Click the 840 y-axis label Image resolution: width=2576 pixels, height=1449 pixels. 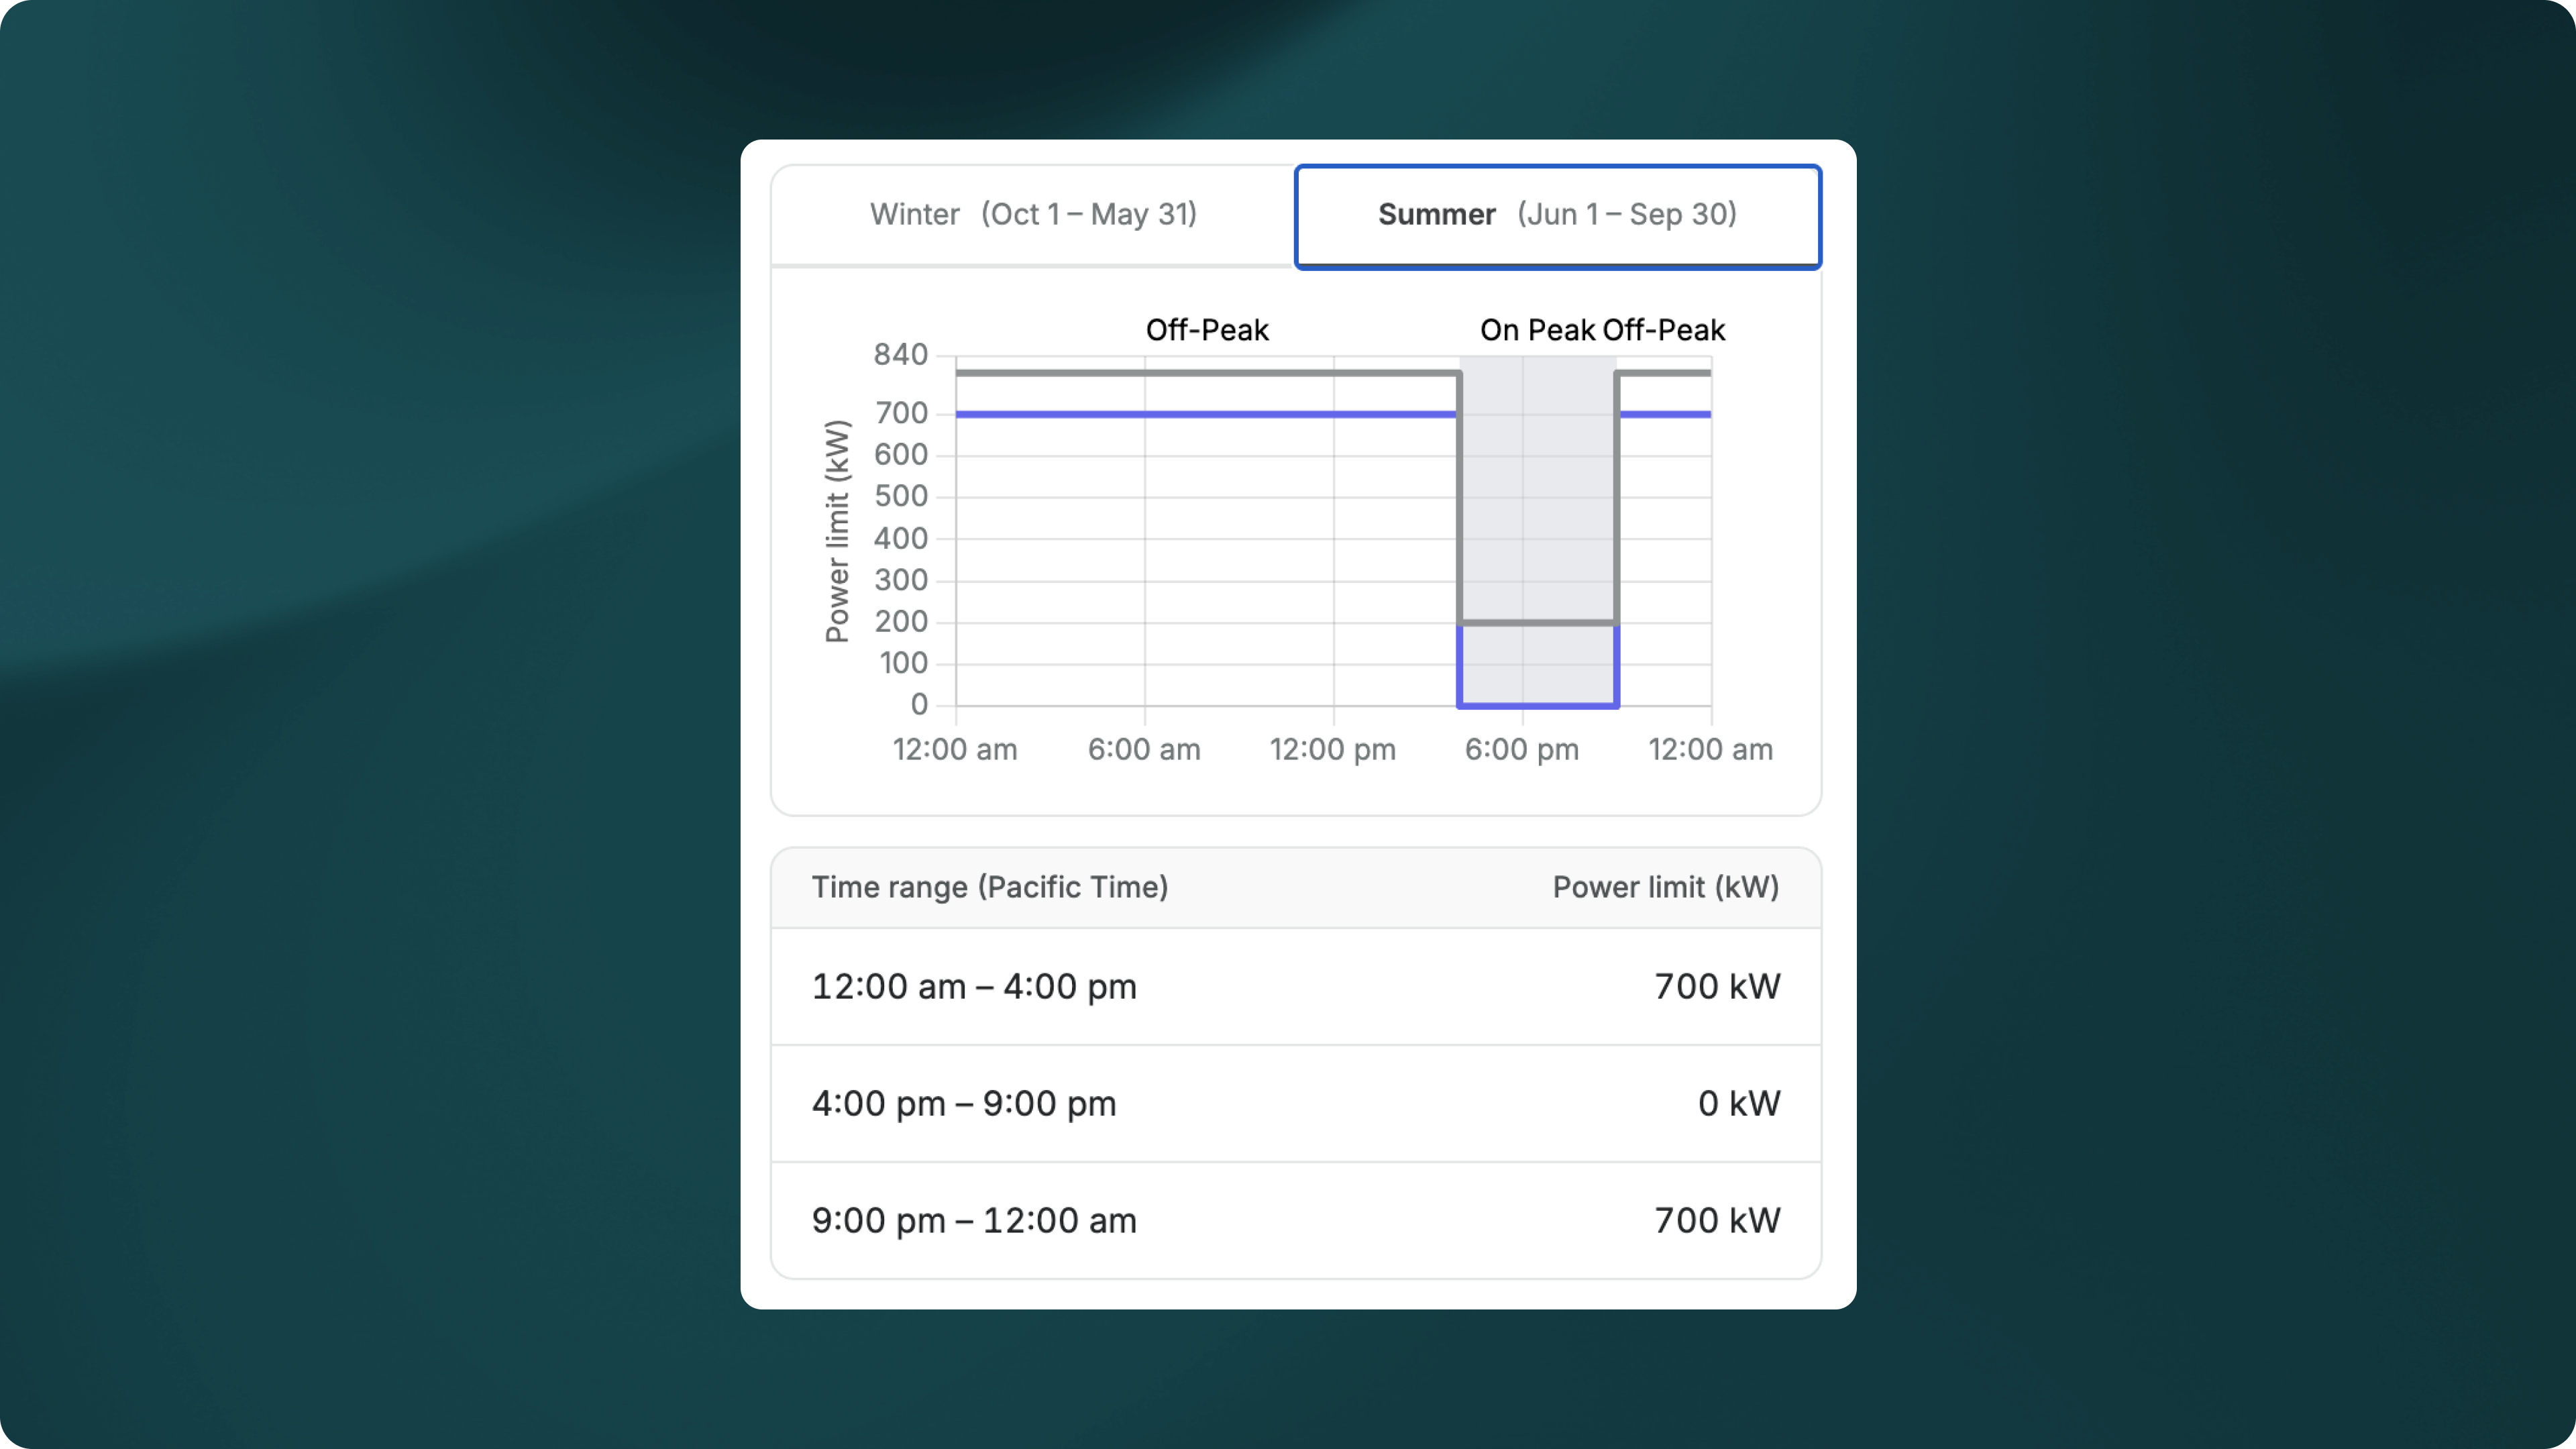click(900, 355)
